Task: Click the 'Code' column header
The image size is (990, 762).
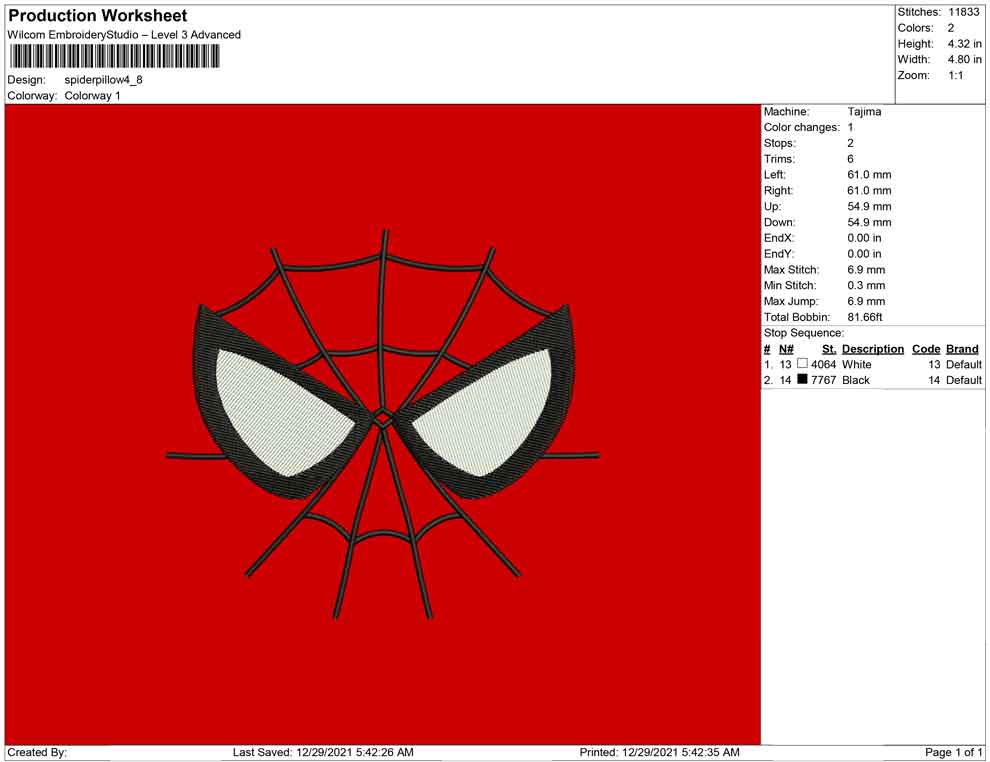Action: 926,348
